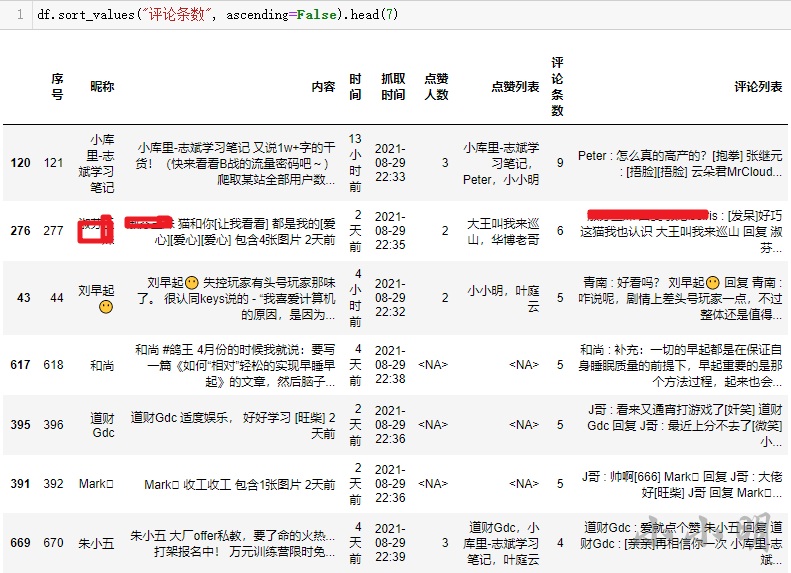Click content cell 包含4张图片 2天前

pos(231,232)
